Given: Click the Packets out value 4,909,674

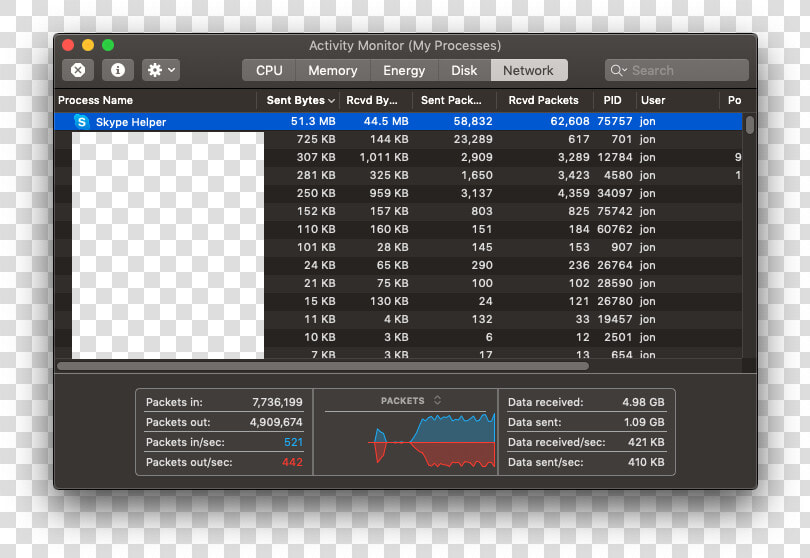Looking at the screenshot, I should click(x=276, y=422).
